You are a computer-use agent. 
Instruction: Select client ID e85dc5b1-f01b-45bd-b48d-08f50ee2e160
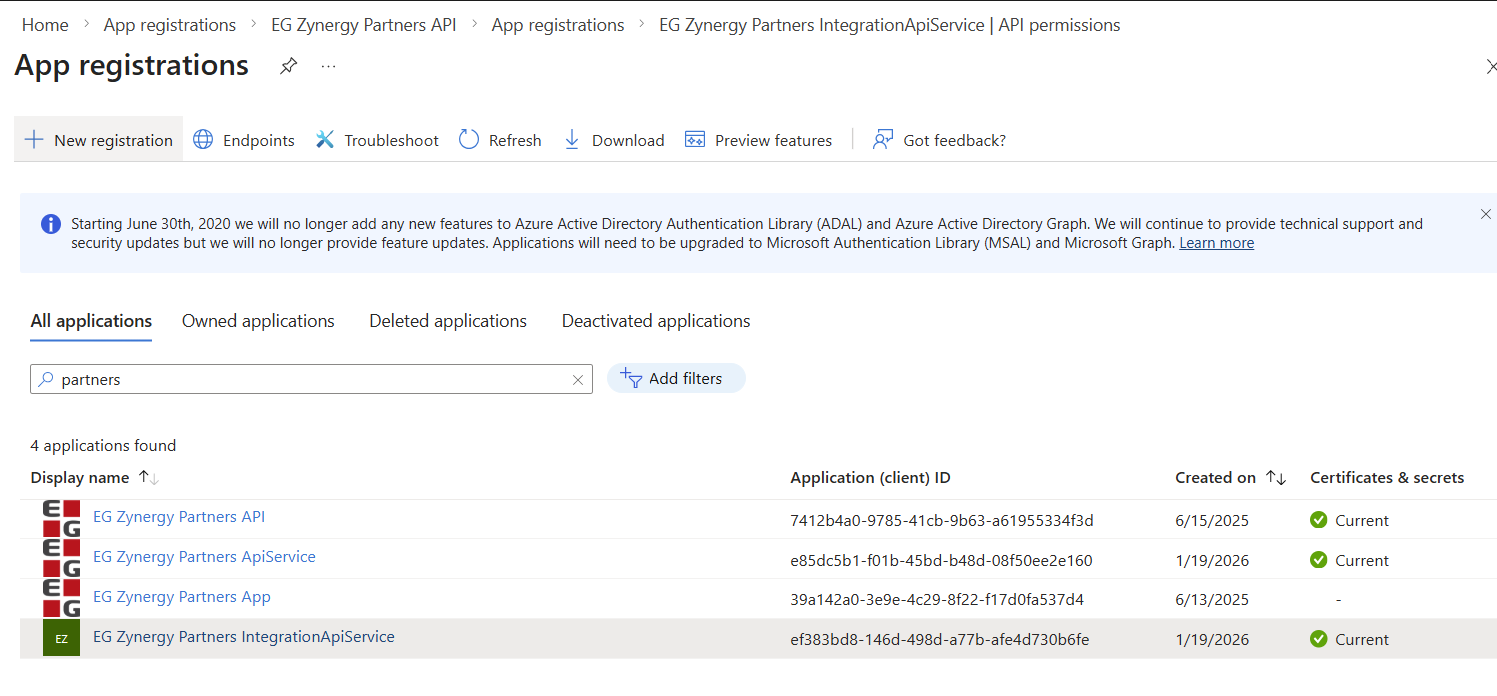point(941,560)
